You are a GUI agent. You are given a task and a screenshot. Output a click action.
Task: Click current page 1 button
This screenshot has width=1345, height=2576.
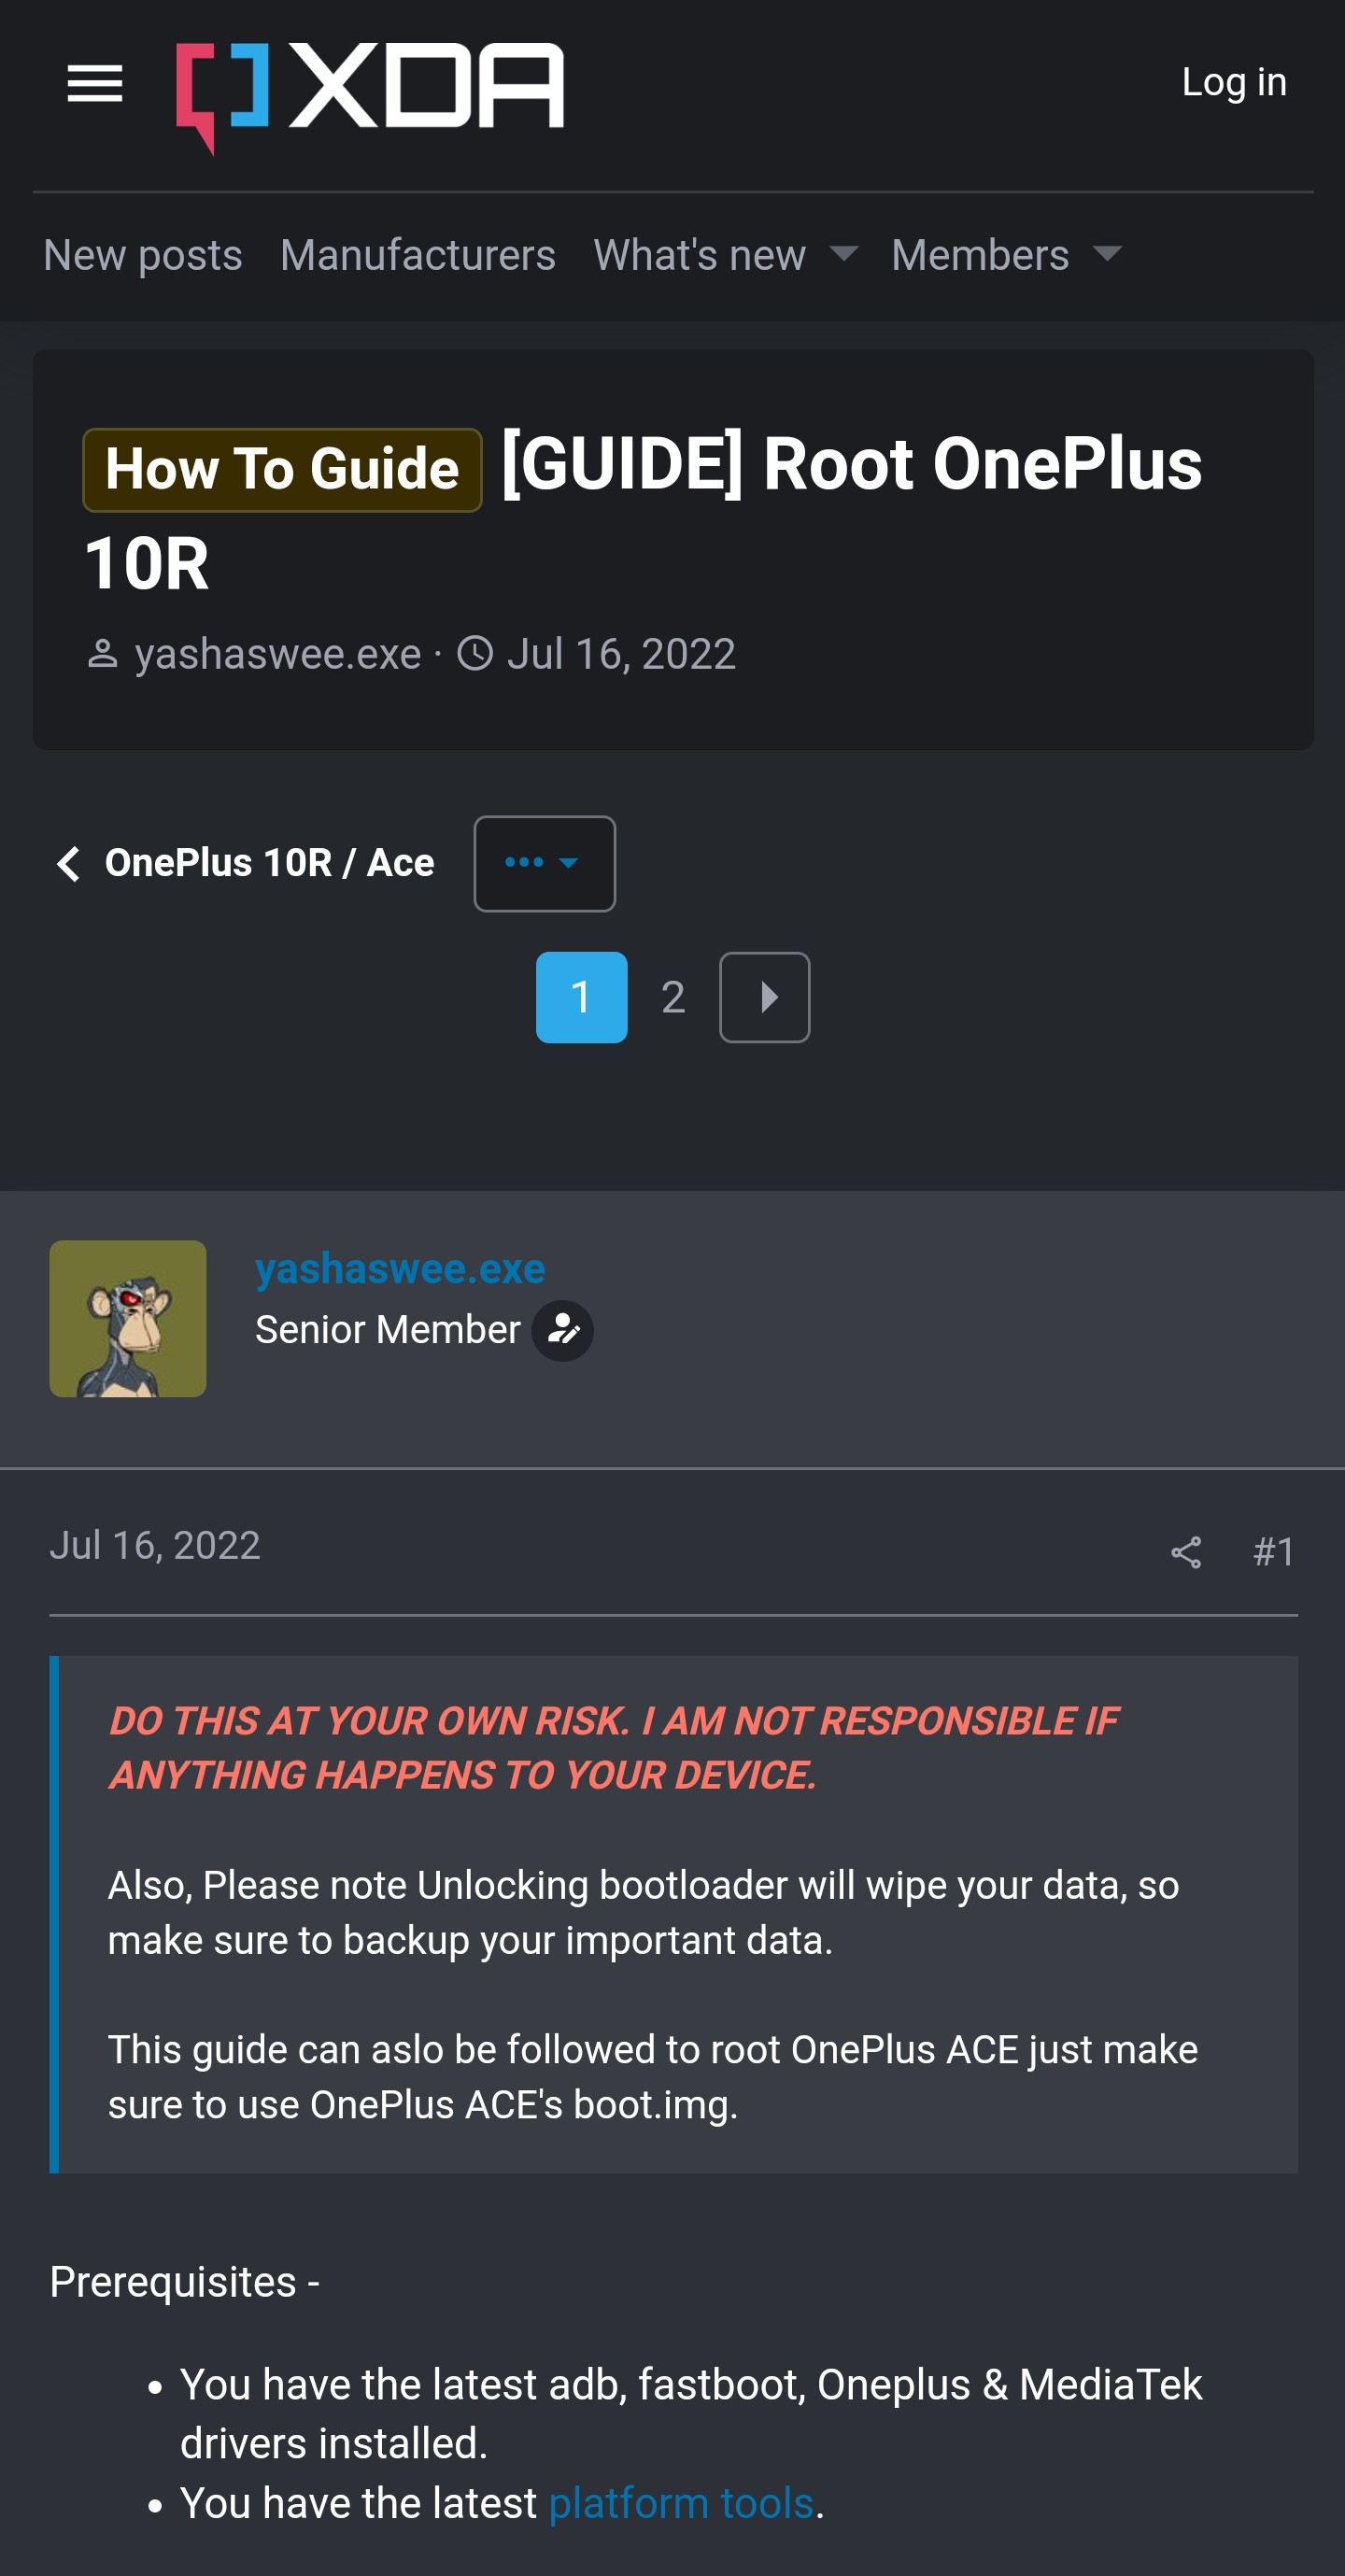(x=581, y=997)
